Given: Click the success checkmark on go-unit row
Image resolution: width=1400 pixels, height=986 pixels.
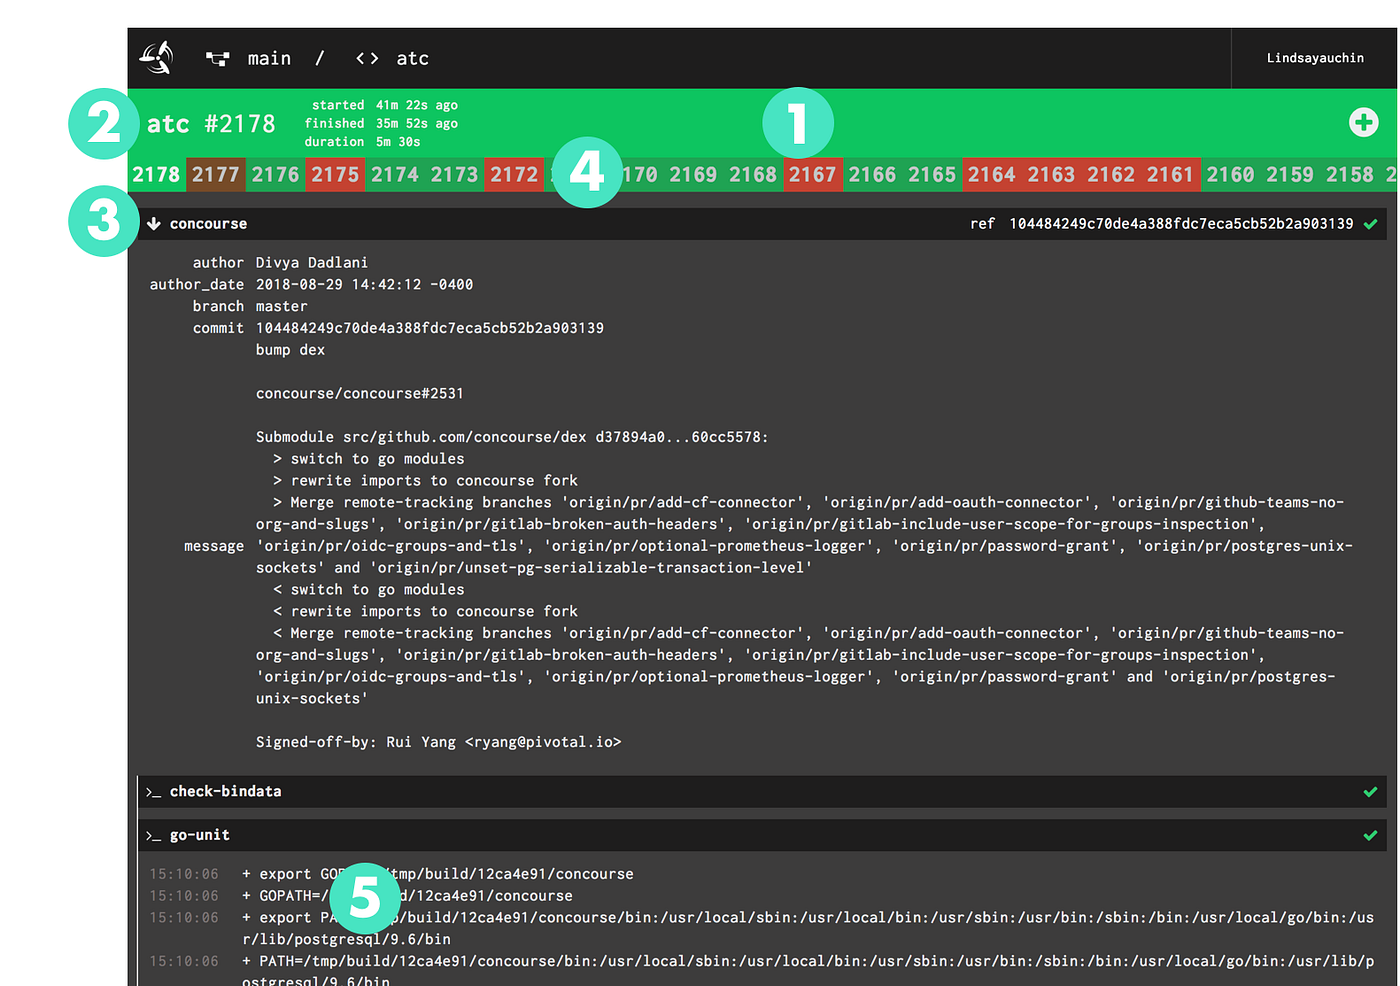Looking at the screenshot, I should [1370, 836].
